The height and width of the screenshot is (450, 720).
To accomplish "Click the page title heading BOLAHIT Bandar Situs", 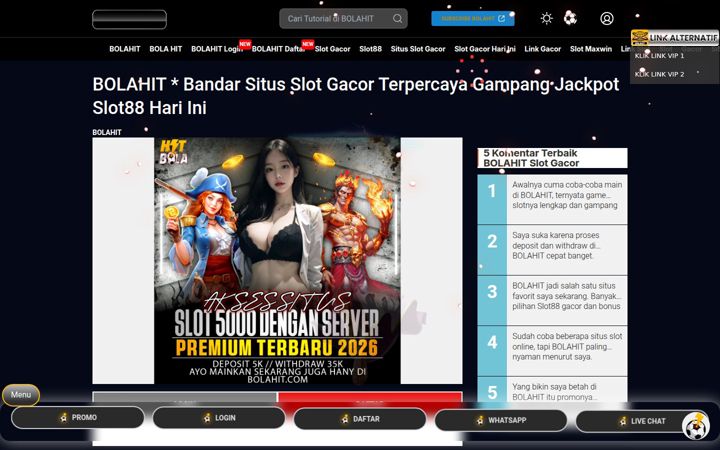I will (356, 96).
